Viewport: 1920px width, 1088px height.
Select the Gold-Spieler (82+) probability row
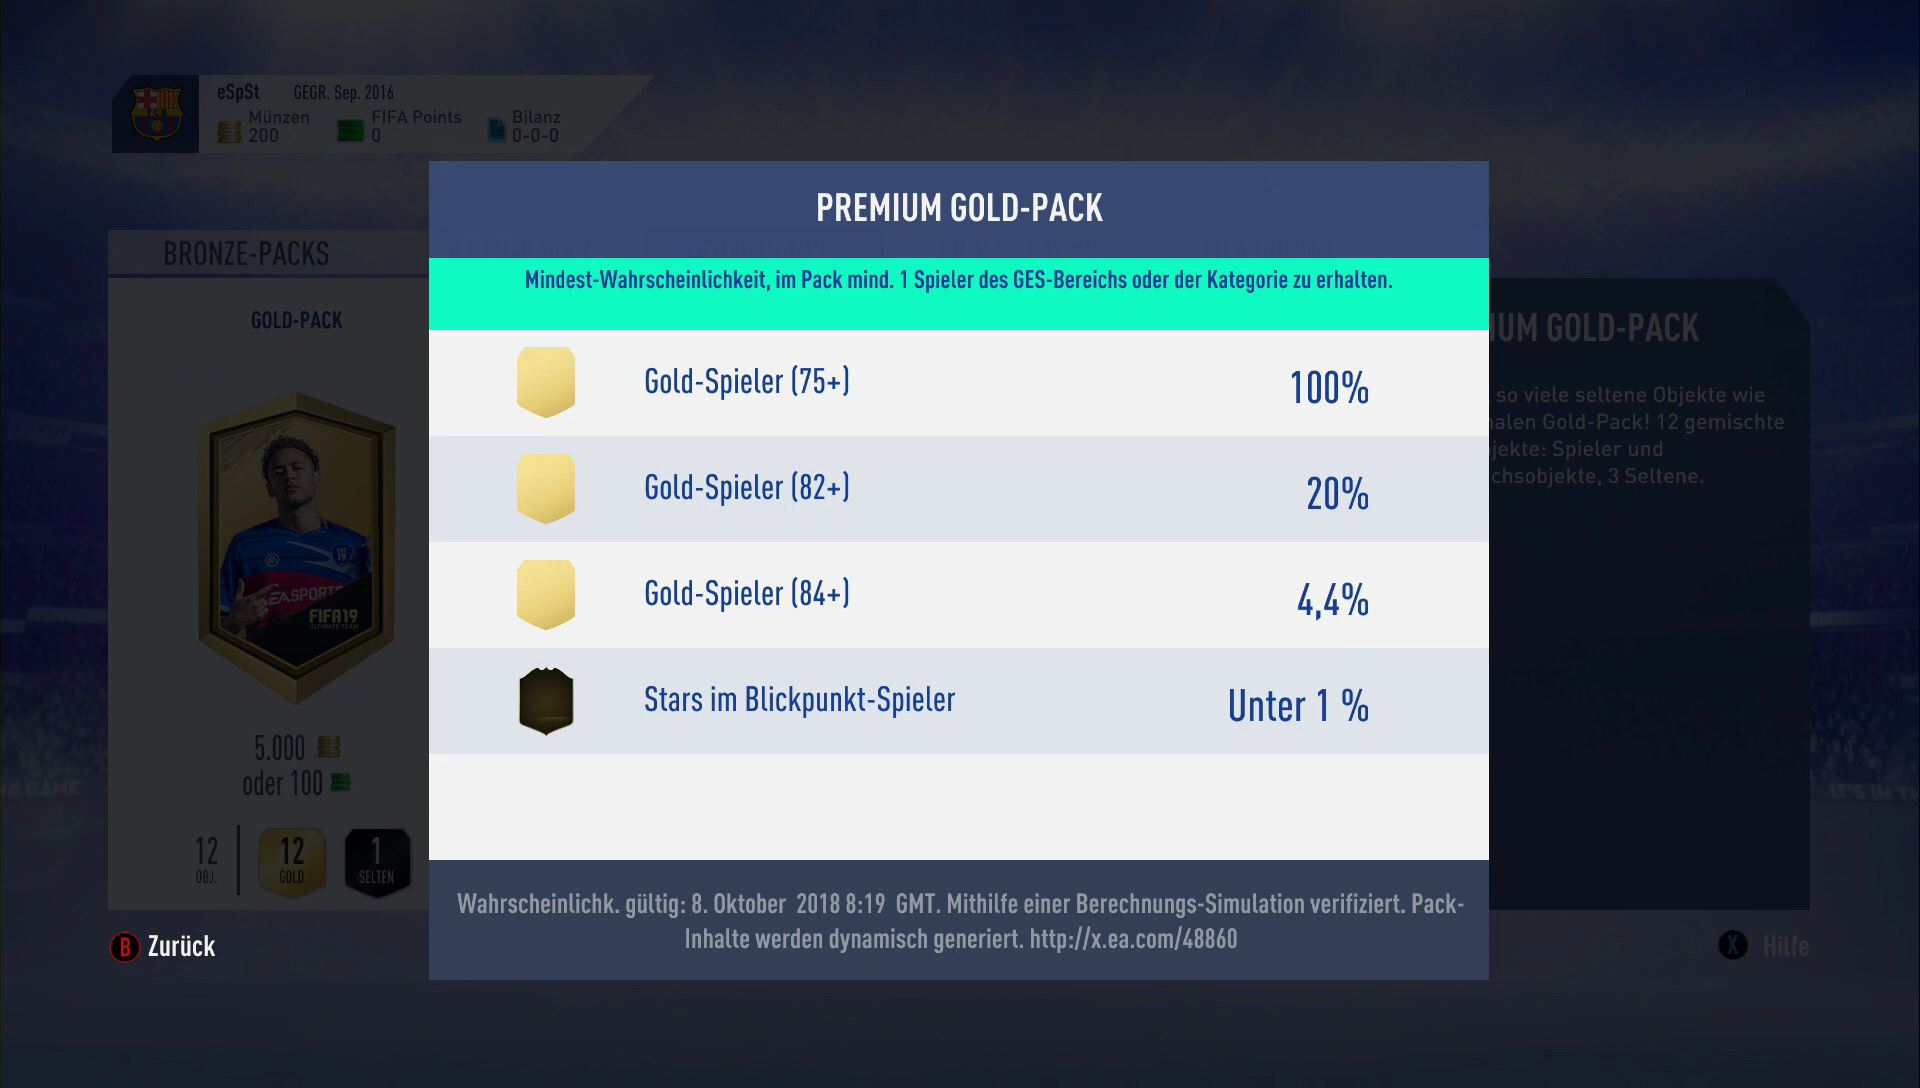pos(959,489)
